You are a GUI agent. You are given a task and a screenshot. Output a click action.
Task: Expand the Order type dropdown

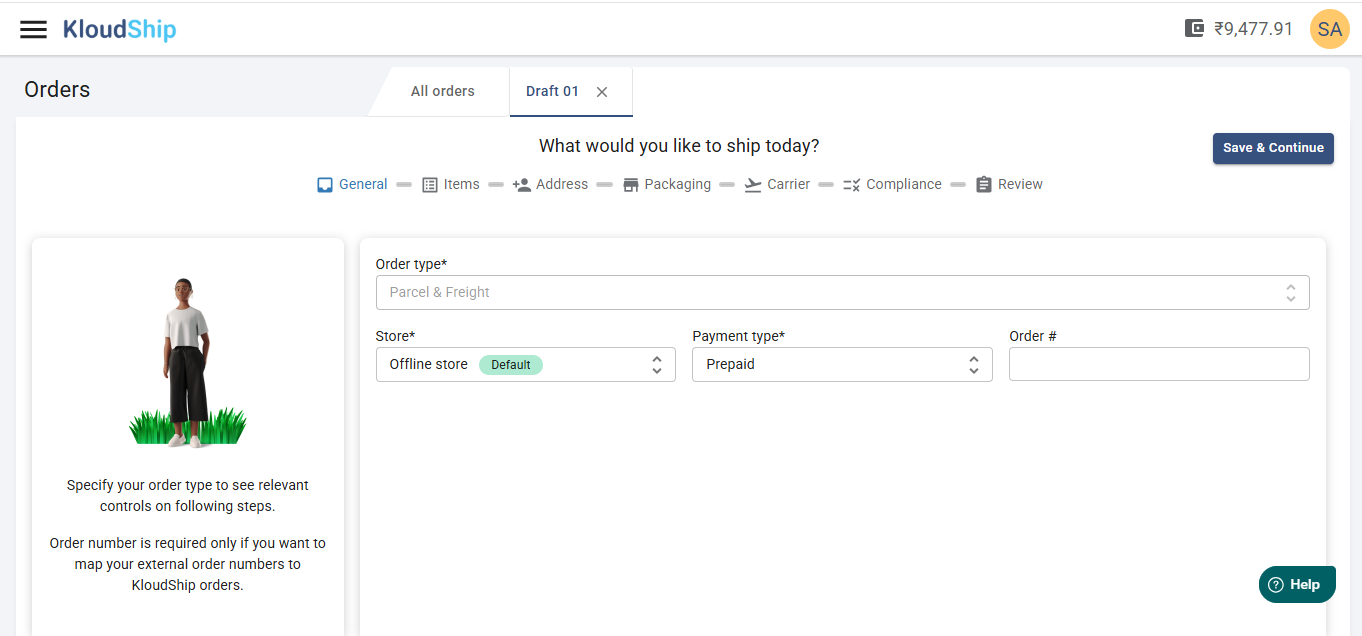(x=842, y=293)
